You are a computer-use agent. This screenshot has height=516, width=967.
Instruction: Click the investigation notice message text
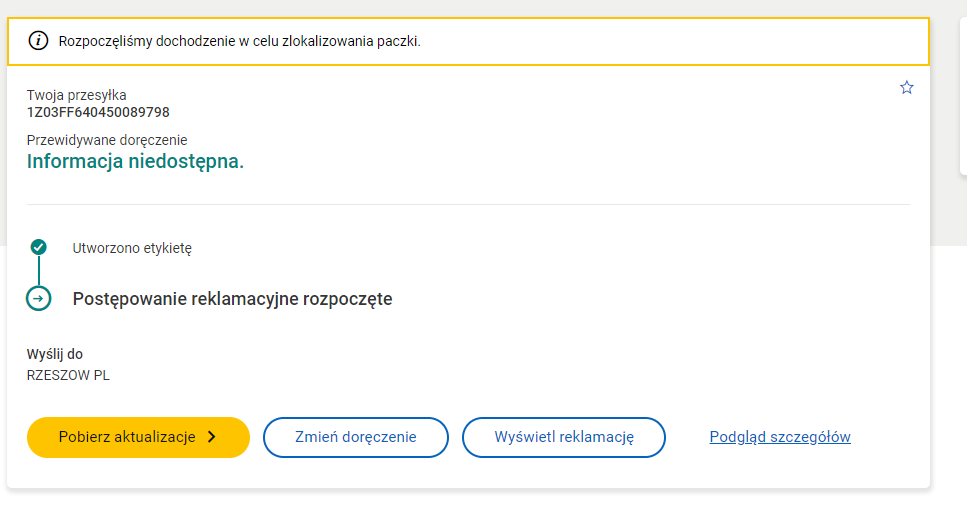point(240,42)
